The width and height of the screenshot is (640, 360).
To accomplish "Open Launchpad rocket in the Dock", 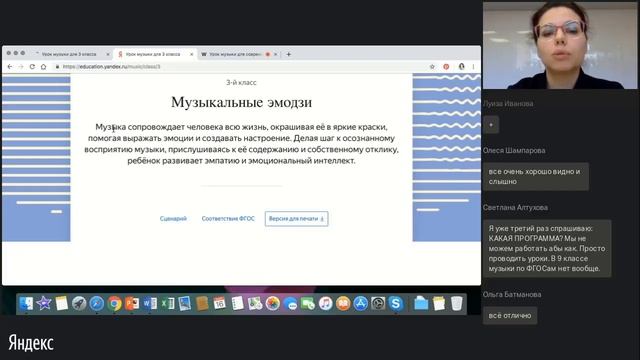I will [x=79, y=304].
